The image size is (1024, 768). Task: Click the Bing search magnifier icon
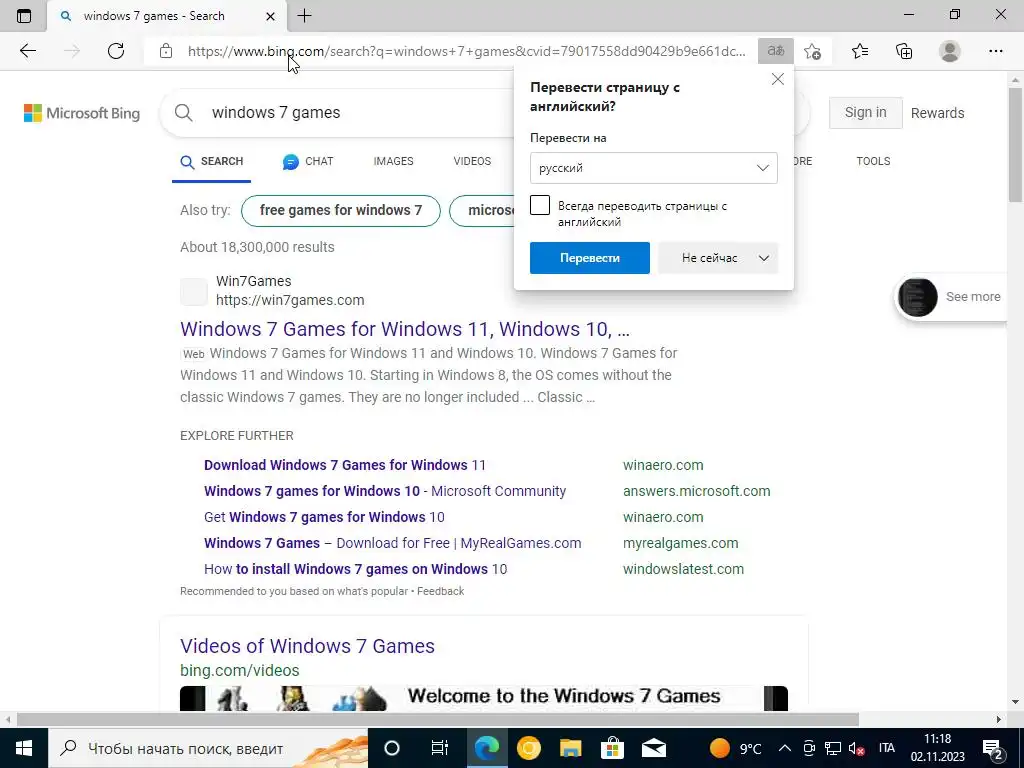click(184, 112)
